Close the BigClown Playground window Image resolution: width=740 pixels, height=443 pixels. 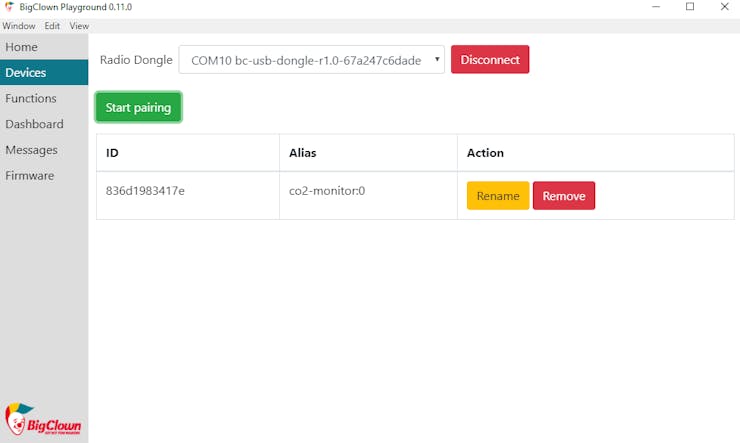click(724, 7)
